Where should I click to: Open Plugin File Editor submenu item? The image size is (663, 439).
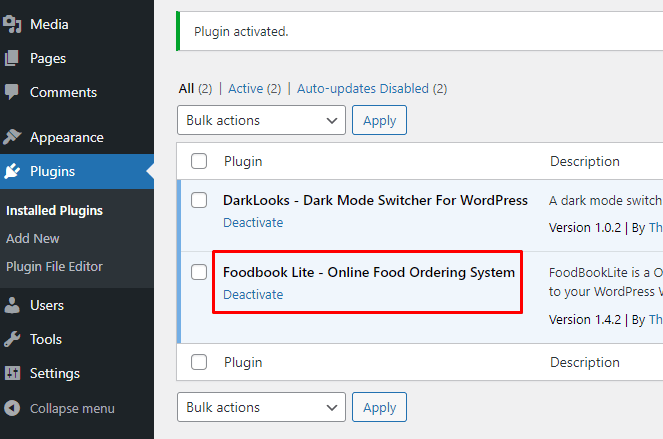(x=54, y=266)
